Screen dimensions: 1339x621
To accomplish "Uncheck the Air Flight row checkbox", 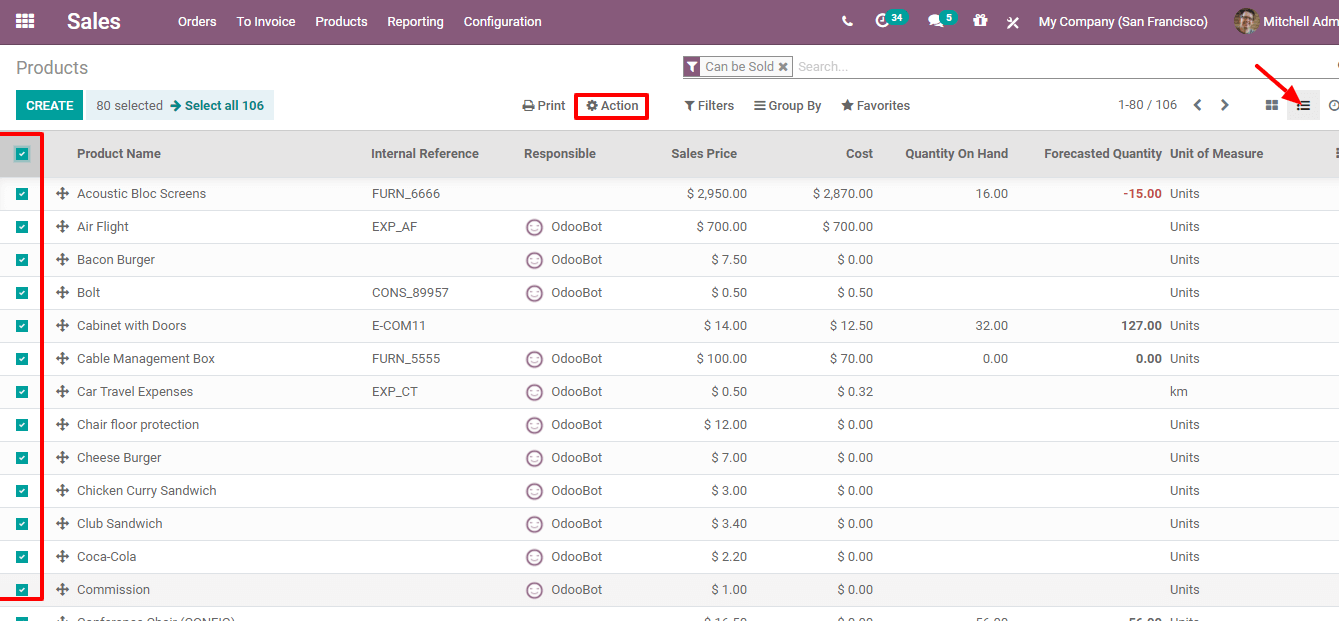I will tap(22, 227).
